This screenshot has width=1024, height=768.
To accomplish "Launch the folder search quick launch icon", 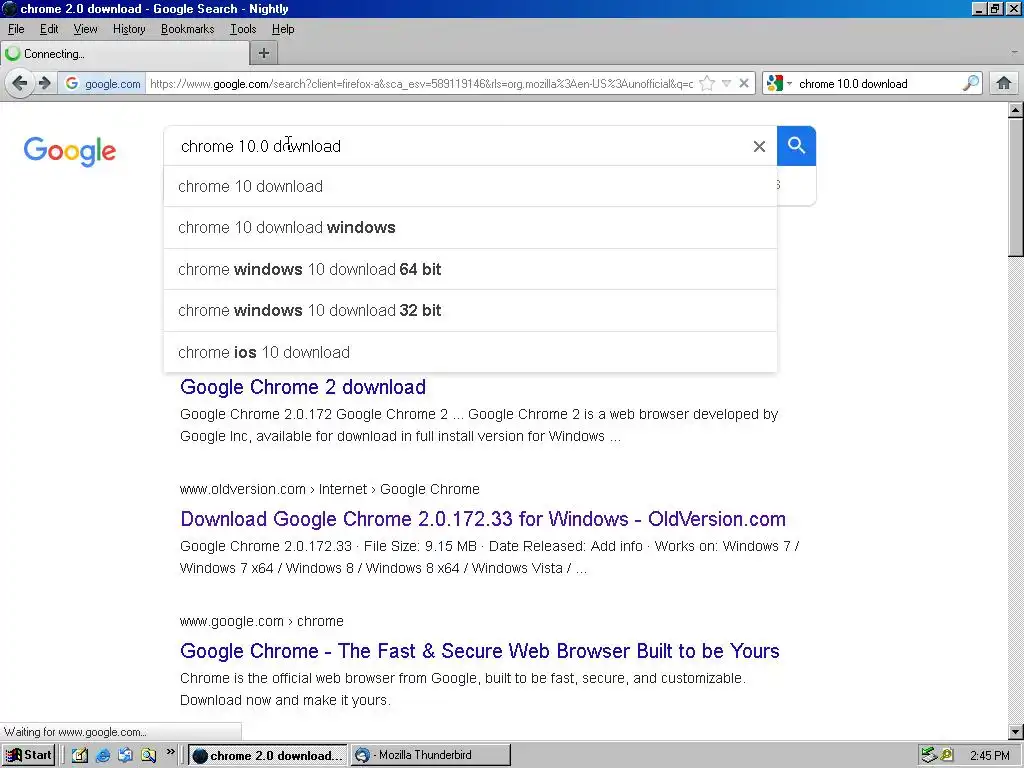I will point(148,756).
